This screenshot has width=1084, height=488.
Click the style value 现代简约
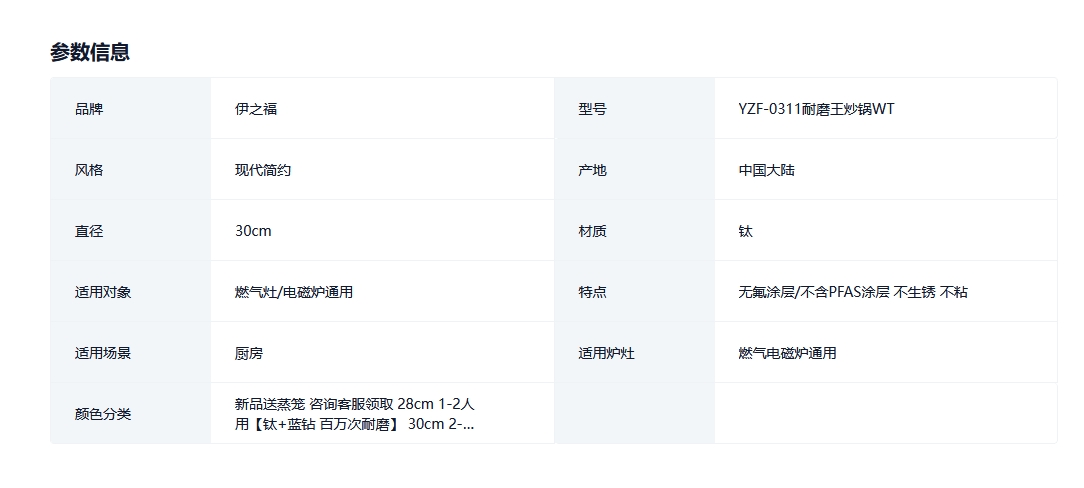[x=263, y=169]
